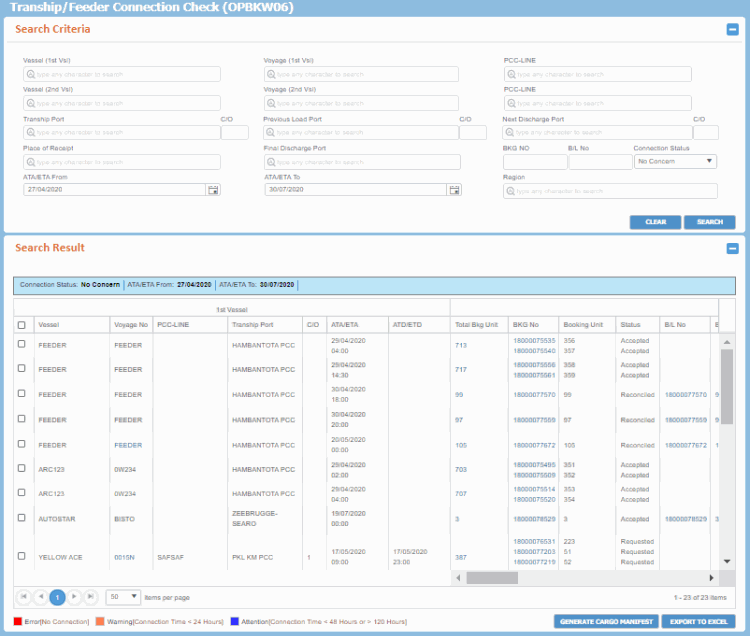
Task: Tick the select-all checkbox in grid header
Action: coord(22,325)
